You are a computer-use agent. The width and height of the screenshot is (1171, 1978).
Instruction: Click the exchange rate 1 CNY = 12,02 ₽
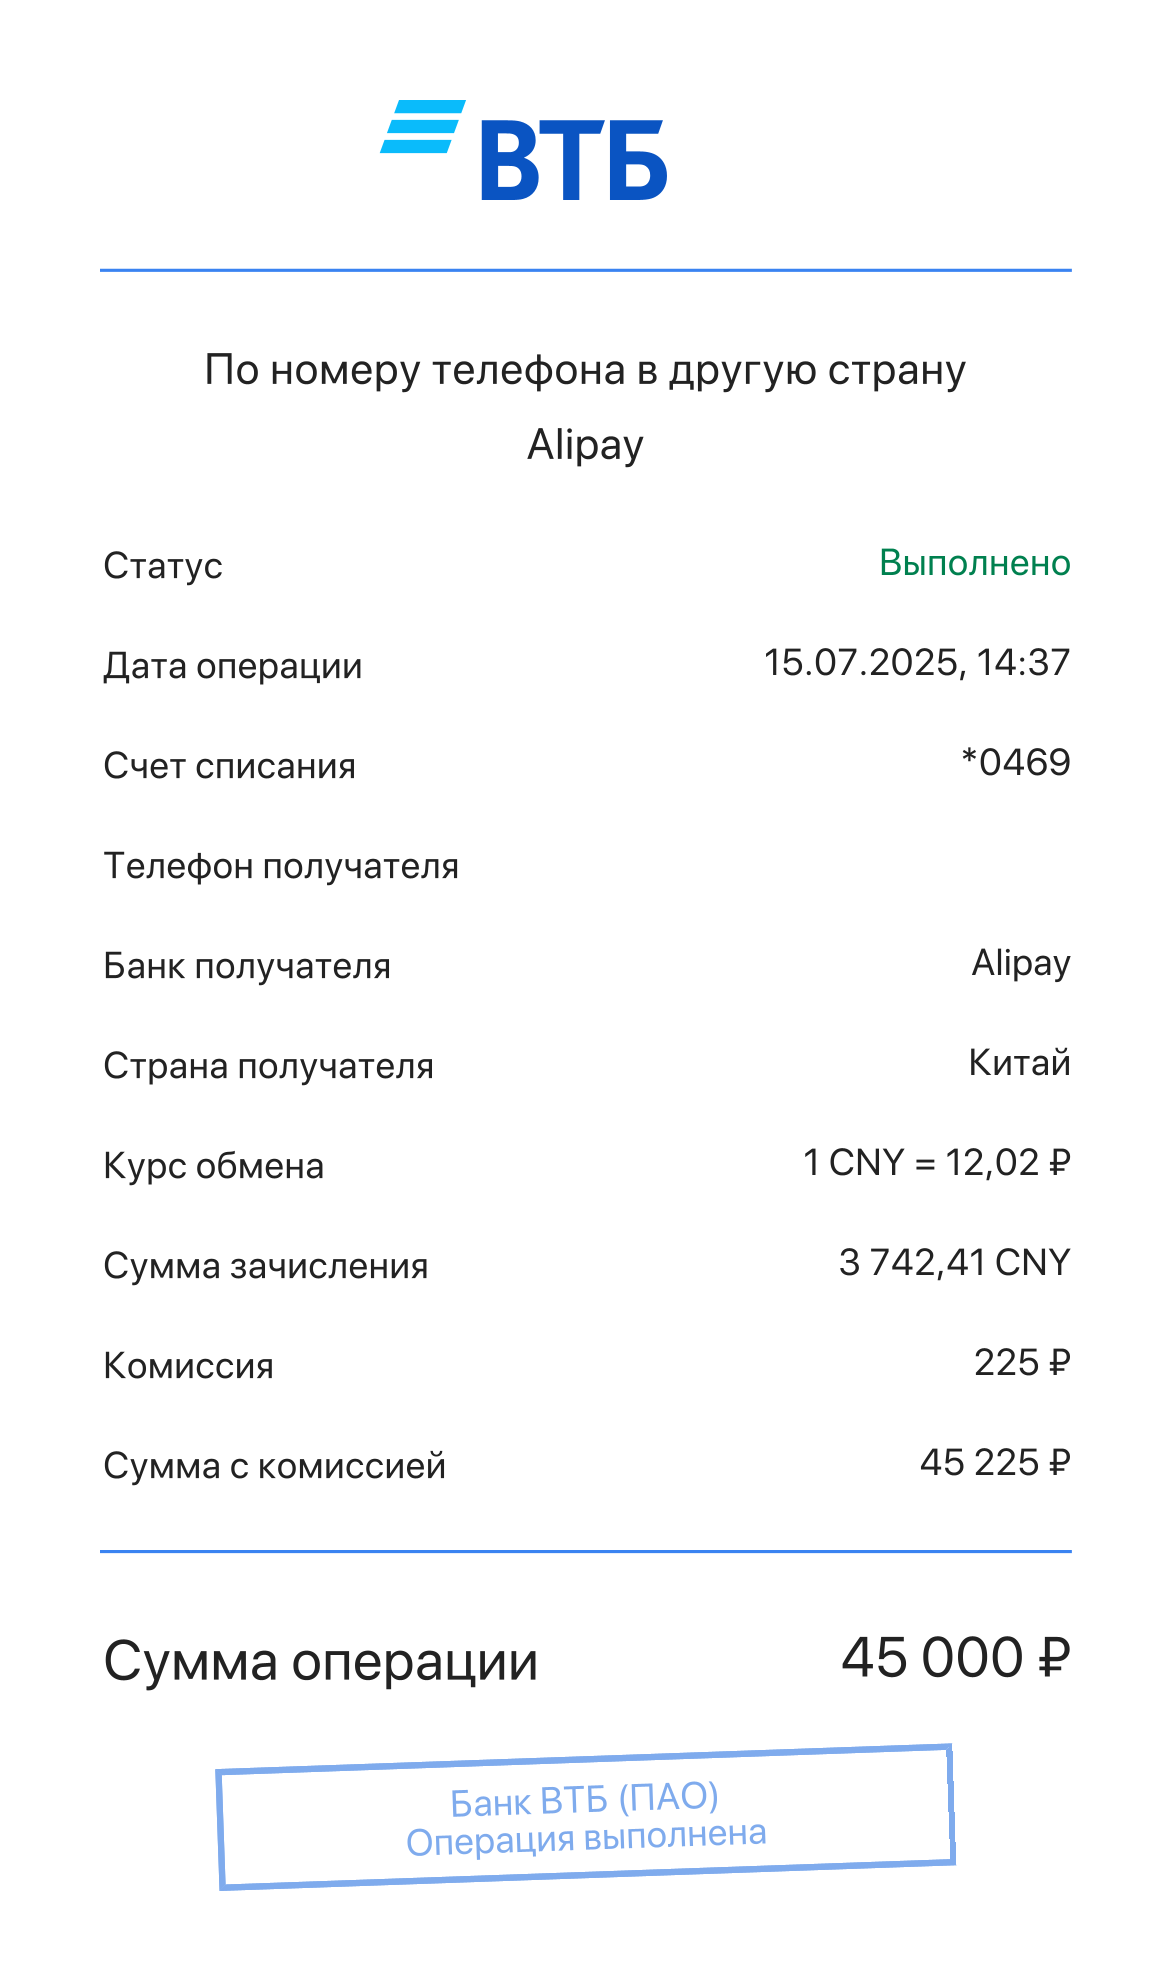(x=936, y=1163)
